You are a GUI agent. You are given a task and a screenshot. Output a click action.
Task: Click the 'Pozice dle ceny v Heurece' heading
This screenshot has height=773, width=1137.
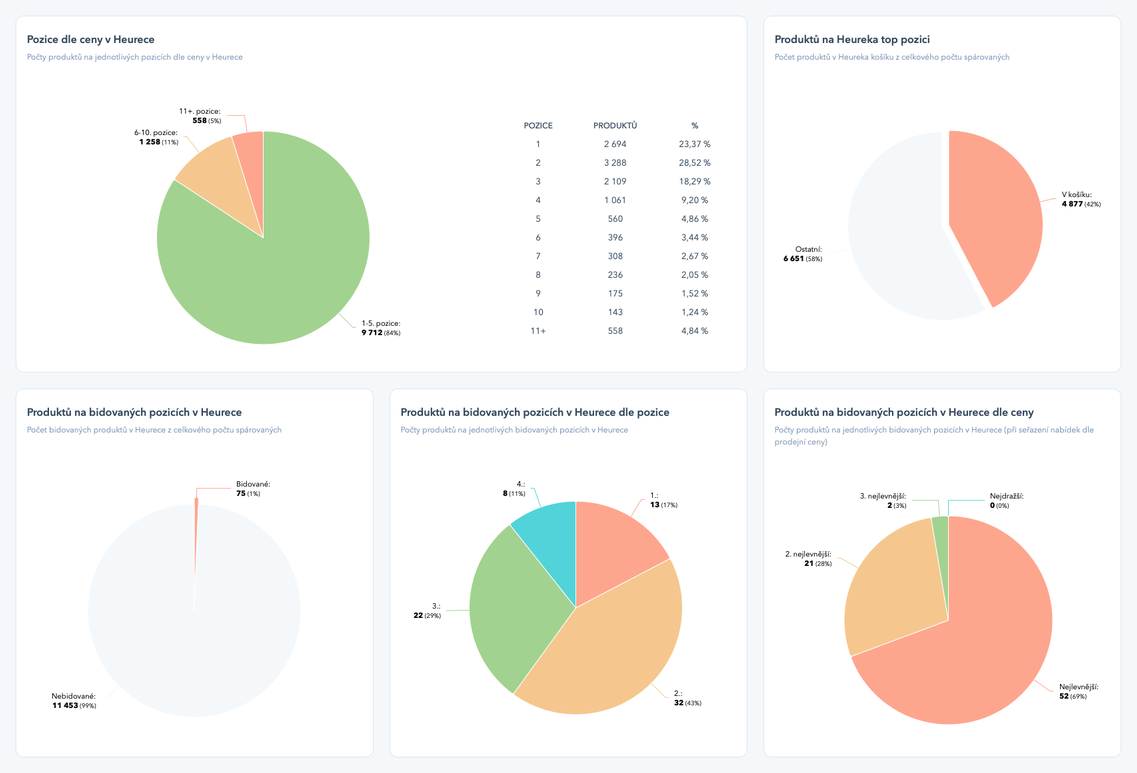pos(91,39)
